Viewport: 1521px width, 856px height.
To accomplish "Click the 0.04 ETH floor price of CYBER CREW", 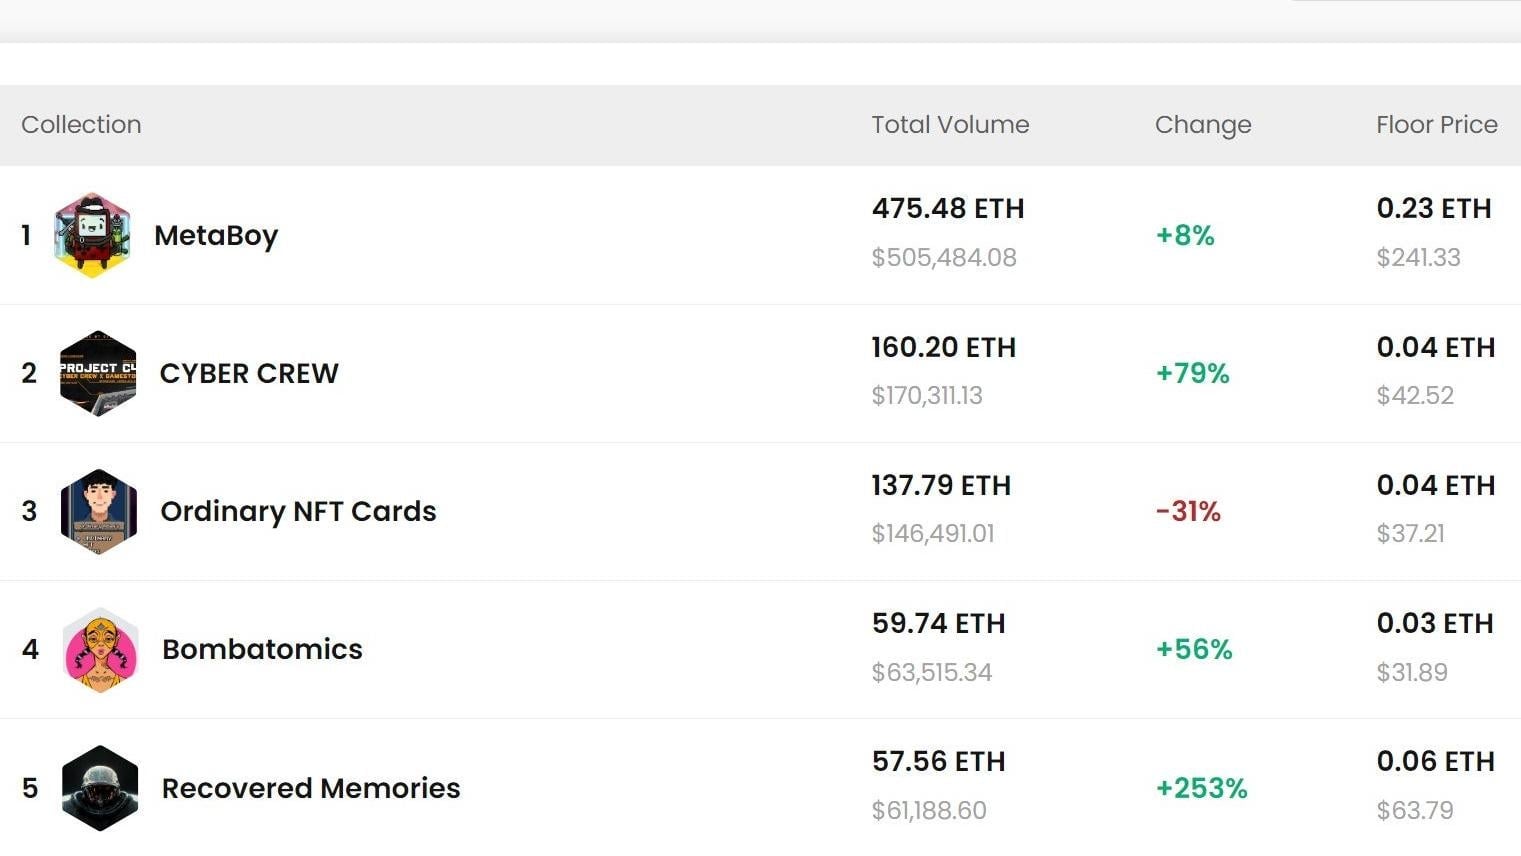I will [1434, 347].
